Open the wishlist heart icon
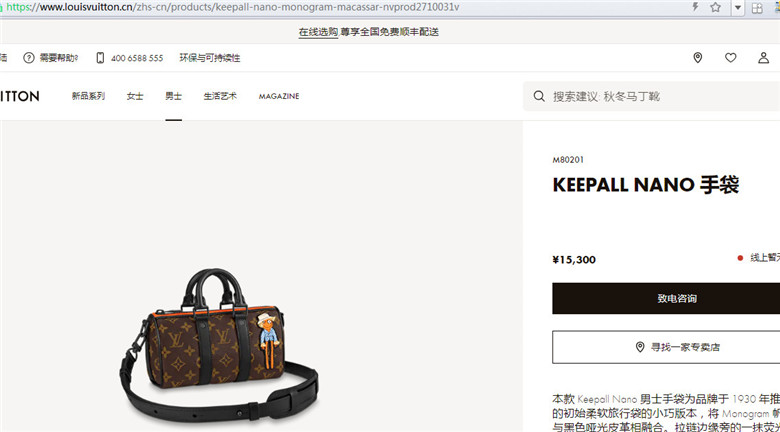 tap(730, 58)
